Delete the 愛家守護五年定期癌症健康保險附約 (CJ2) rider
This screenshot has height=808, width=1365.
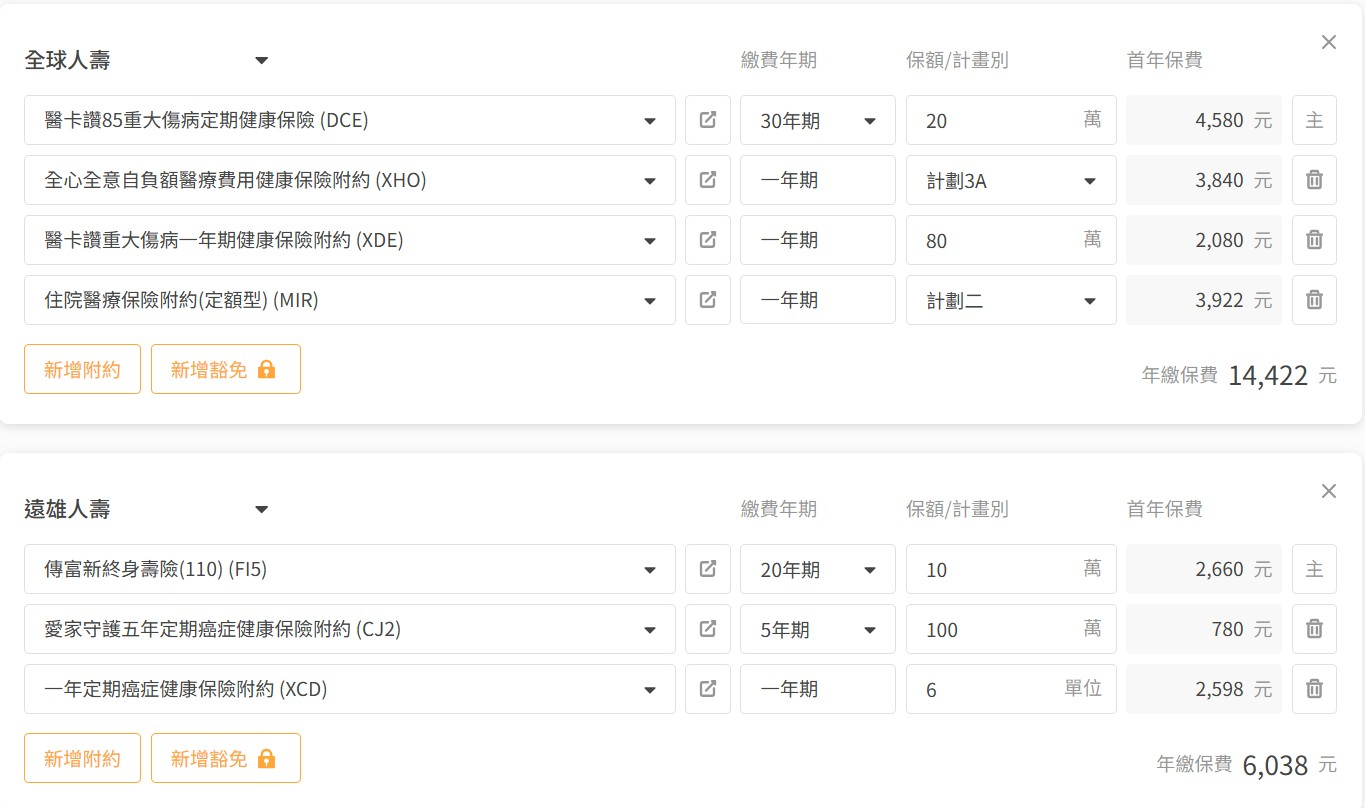(1314, 629)
